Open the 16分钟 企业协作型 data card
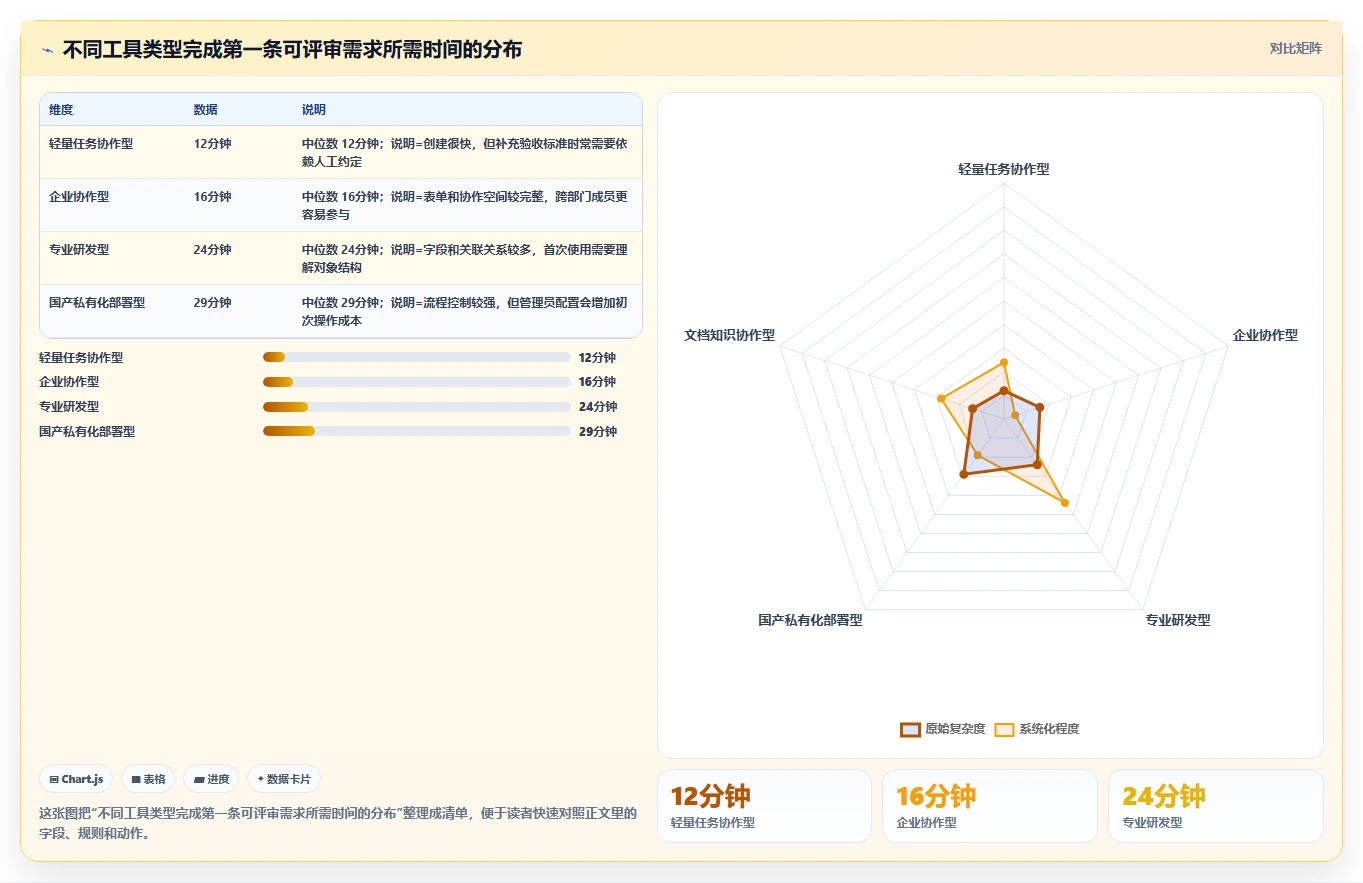Screen dimensions: 1363x883 (x=989, y=806)
